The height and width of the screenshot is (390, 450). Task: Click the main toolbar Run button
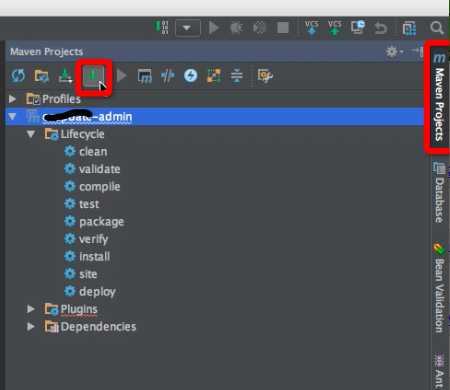pyautogui.click(x=213, y=28)
